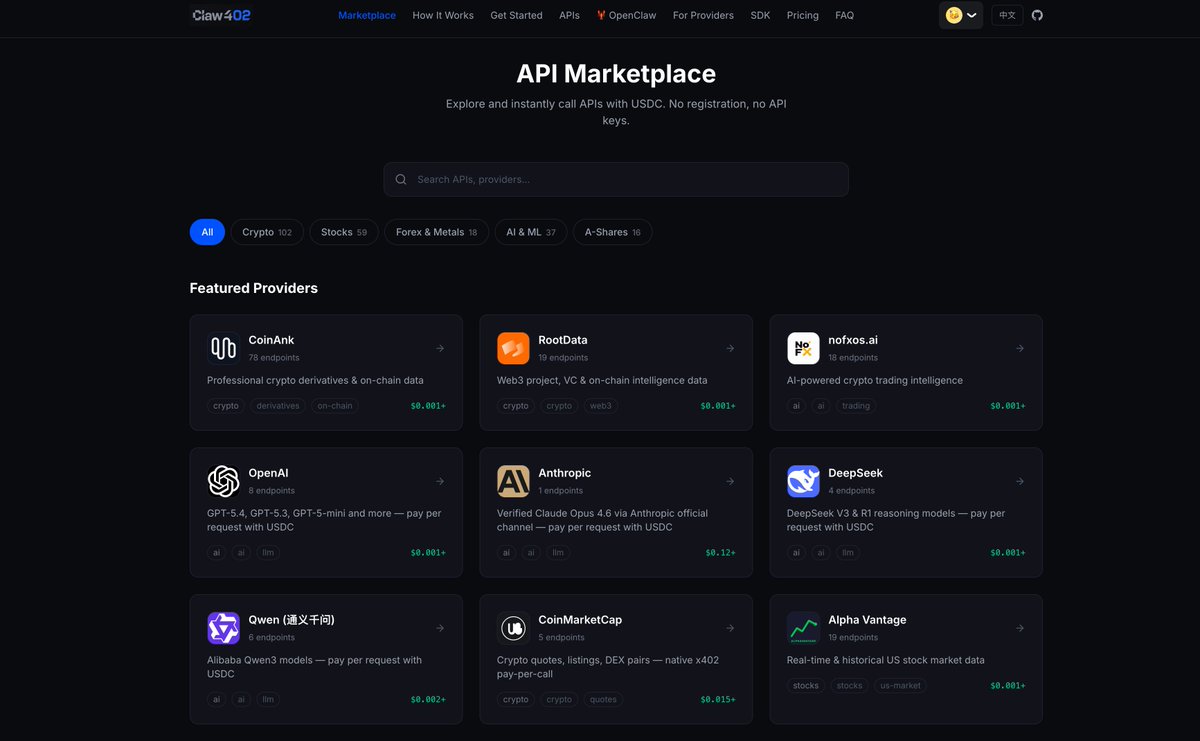Open Get Started page

pyautogui.click(x=516, y=15)
